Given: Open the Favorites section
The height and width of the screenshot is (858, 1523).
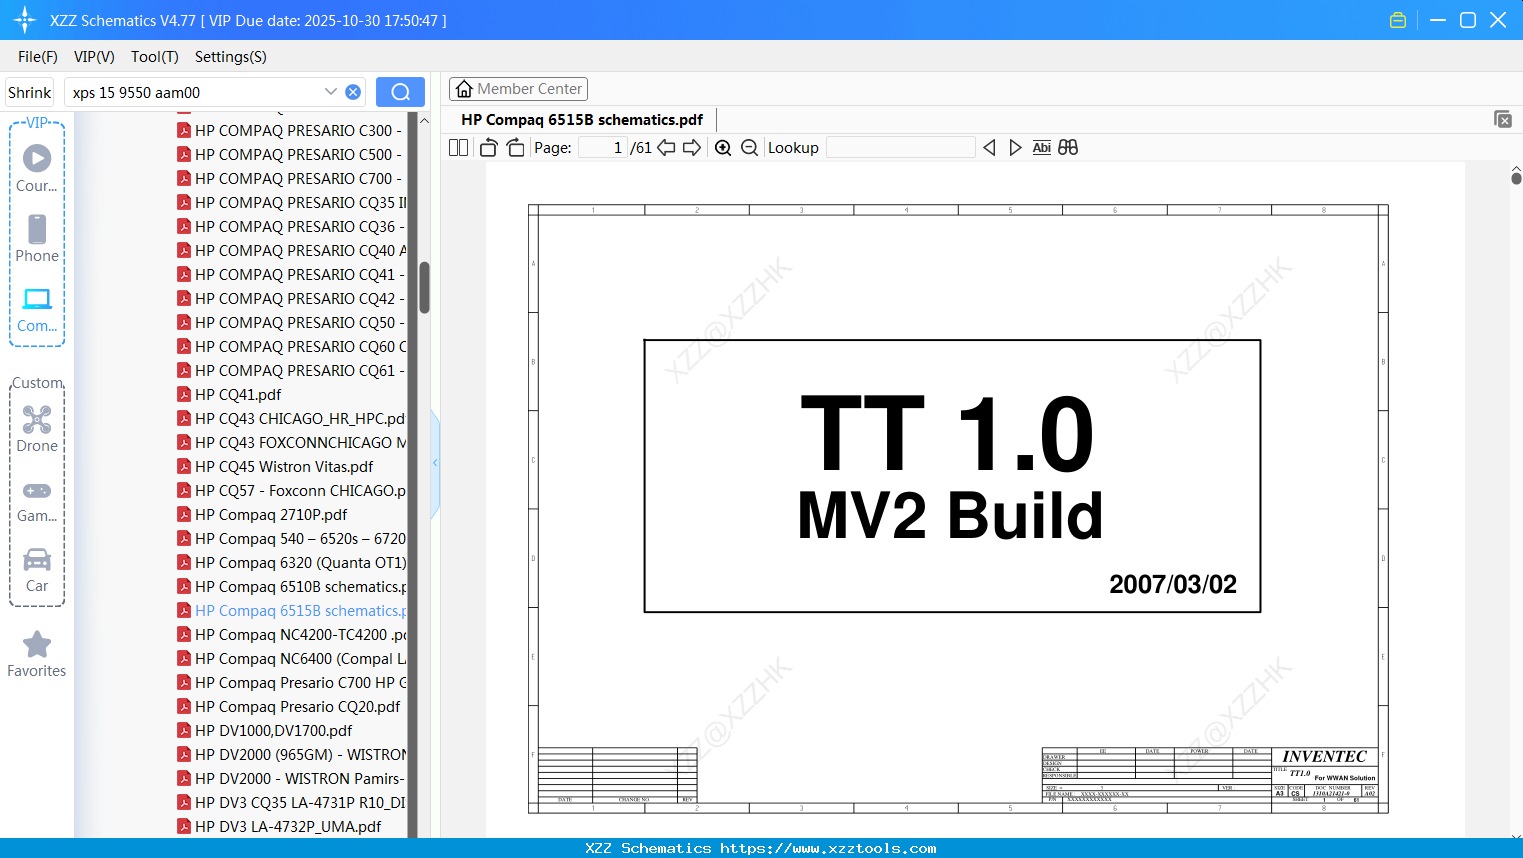Looking at the screenshot, I should tap(37, 655).
